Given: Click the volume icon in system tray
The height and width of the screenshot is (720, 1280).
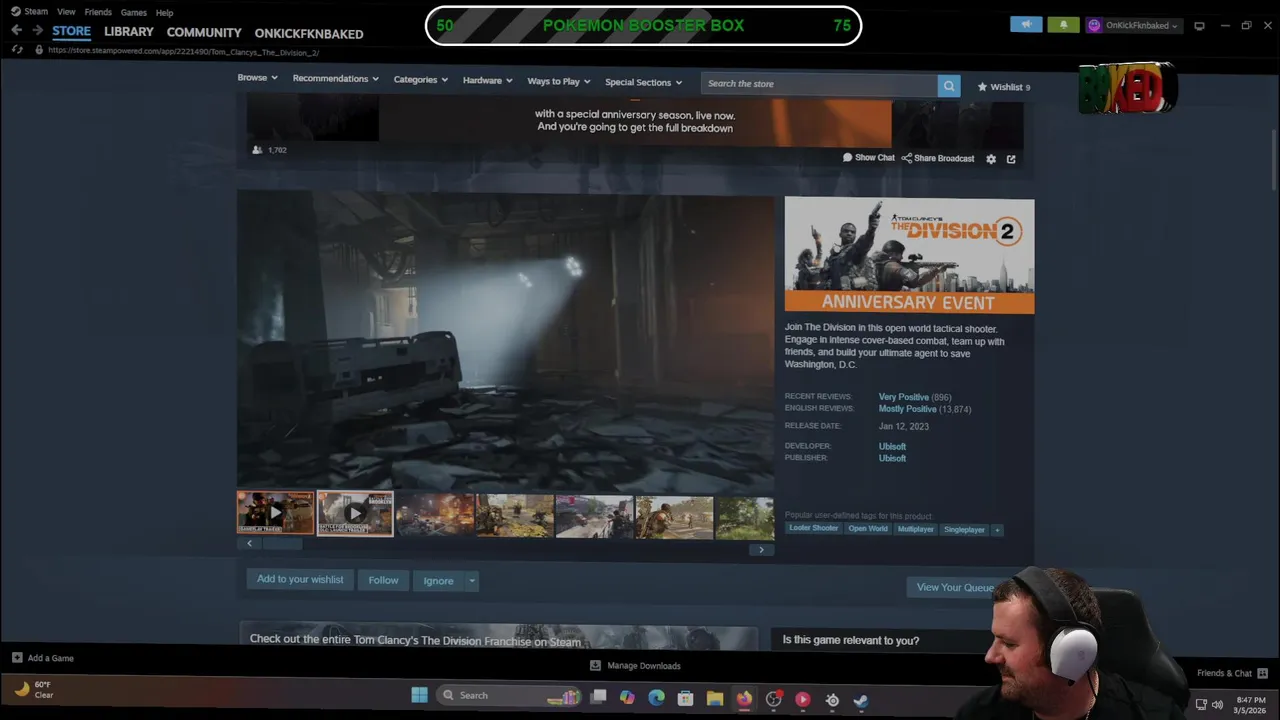Looking at the screenshot, I should [x=1217, y=704].
